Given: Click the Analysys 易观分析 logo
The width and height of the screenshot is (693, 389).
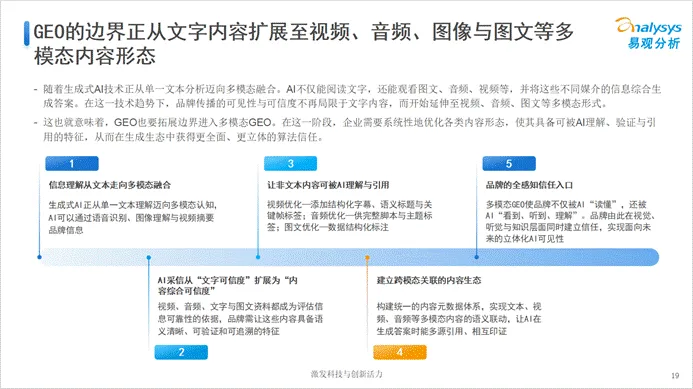Looking at the screenshot, I should point(649,33).
